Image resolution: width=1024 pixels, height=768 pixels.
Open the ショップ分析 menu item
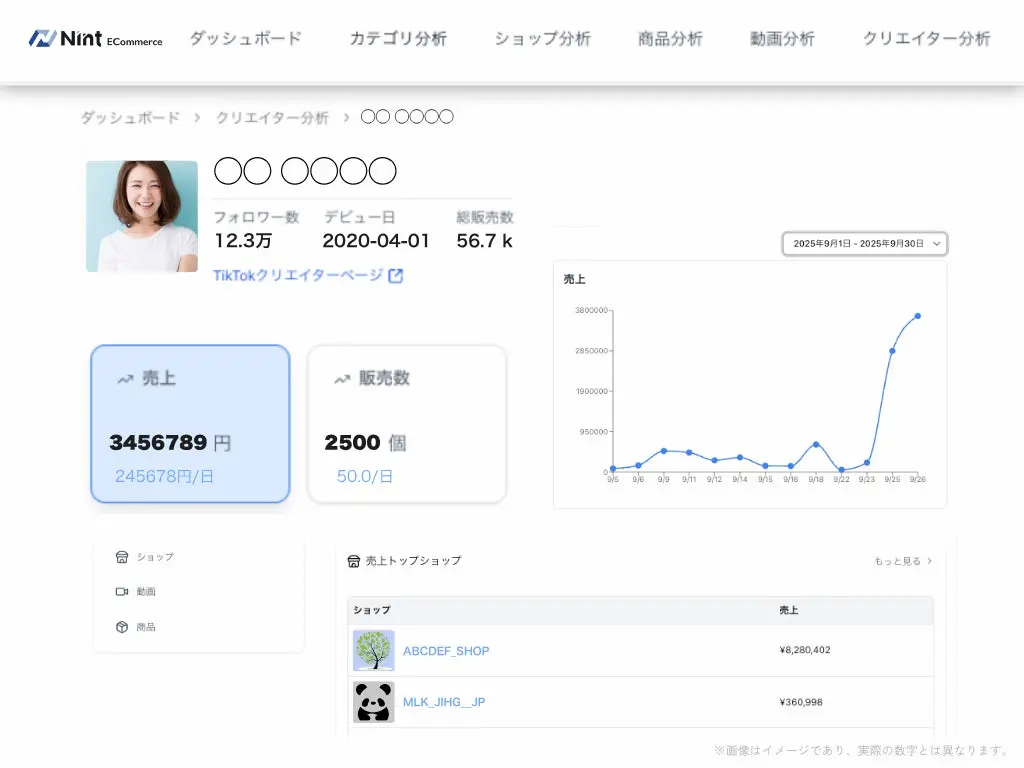pyautogui.click(x=542, y=39)
